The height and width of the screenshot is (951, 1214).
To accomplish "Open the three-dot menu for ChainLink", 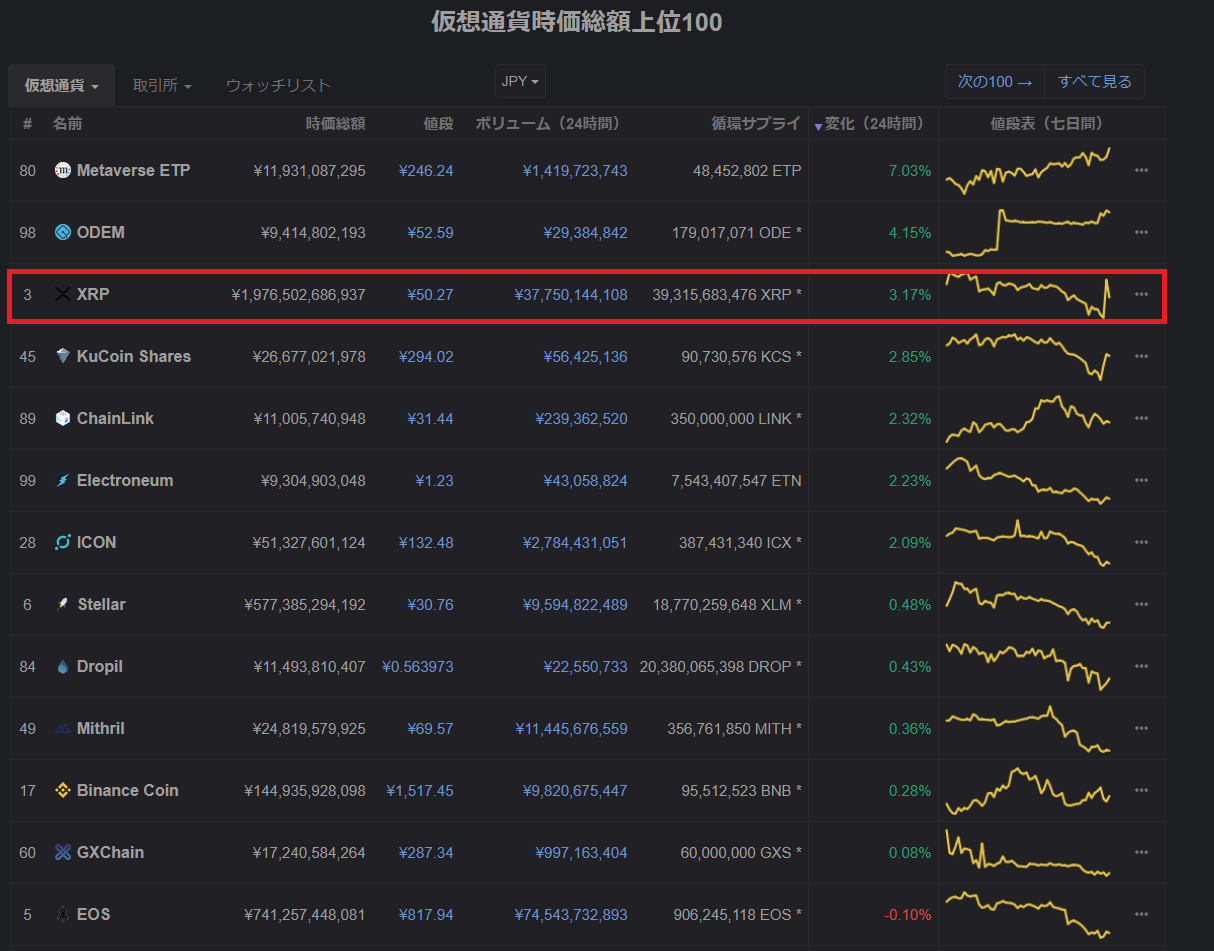I will coord(1141,419).
